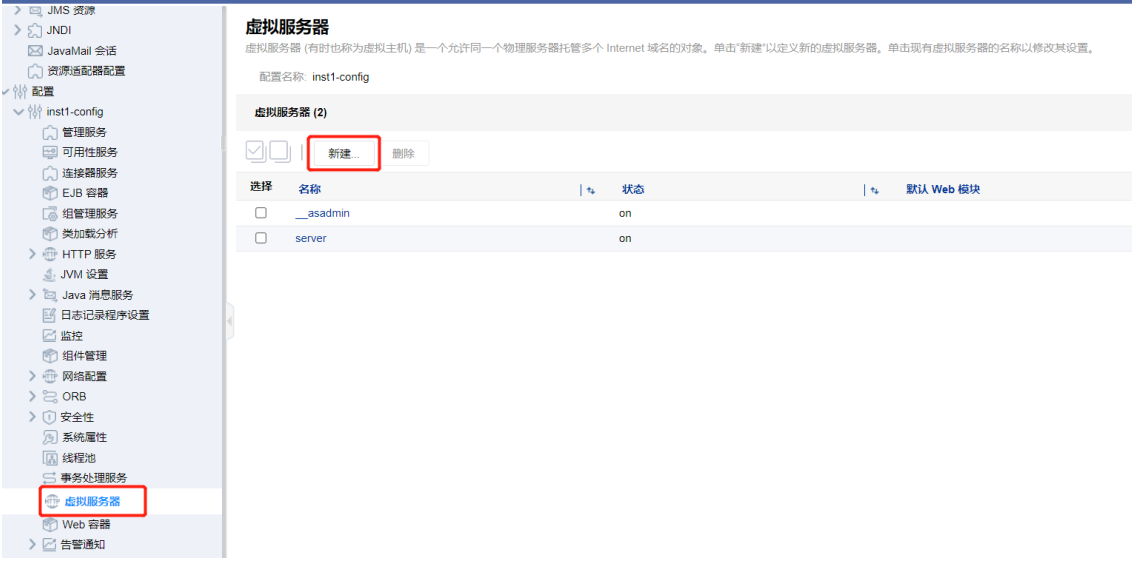The height and width of the screenshot is (570, 1132).
Task: Click the select-all checkmark icon
Action: pos(256,152)
